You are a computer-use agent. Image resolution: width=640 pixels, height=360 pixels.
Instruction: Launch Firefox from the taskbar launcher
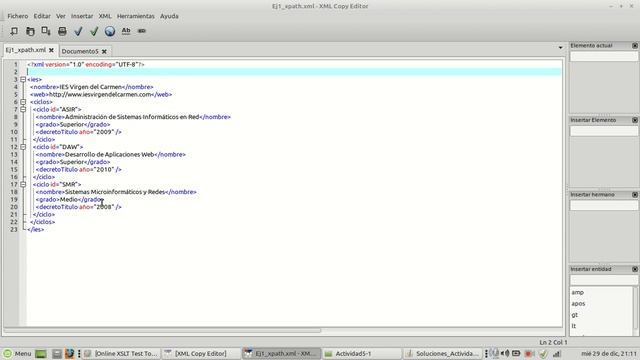click(70, 353)
